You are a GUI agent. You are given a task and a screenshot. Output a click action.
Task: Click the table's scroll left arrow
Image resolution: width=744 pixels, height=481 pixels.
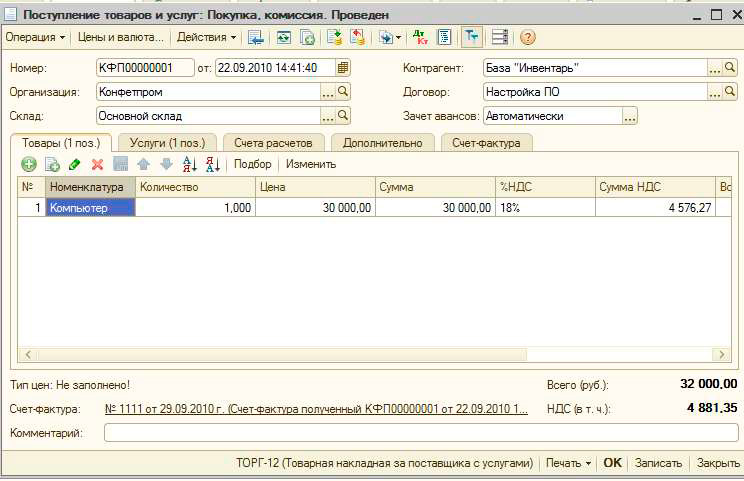28,354
